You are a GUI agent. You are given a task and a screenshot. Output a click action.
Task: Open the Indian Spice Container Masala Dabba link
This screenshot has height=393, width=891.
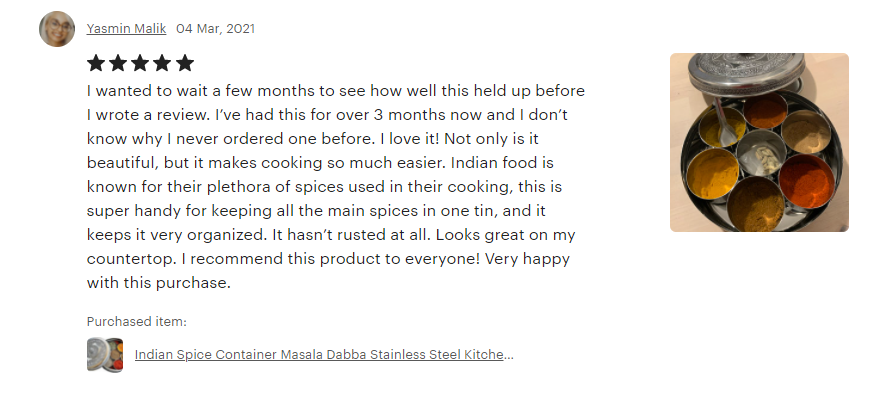[x=324, y=354]
